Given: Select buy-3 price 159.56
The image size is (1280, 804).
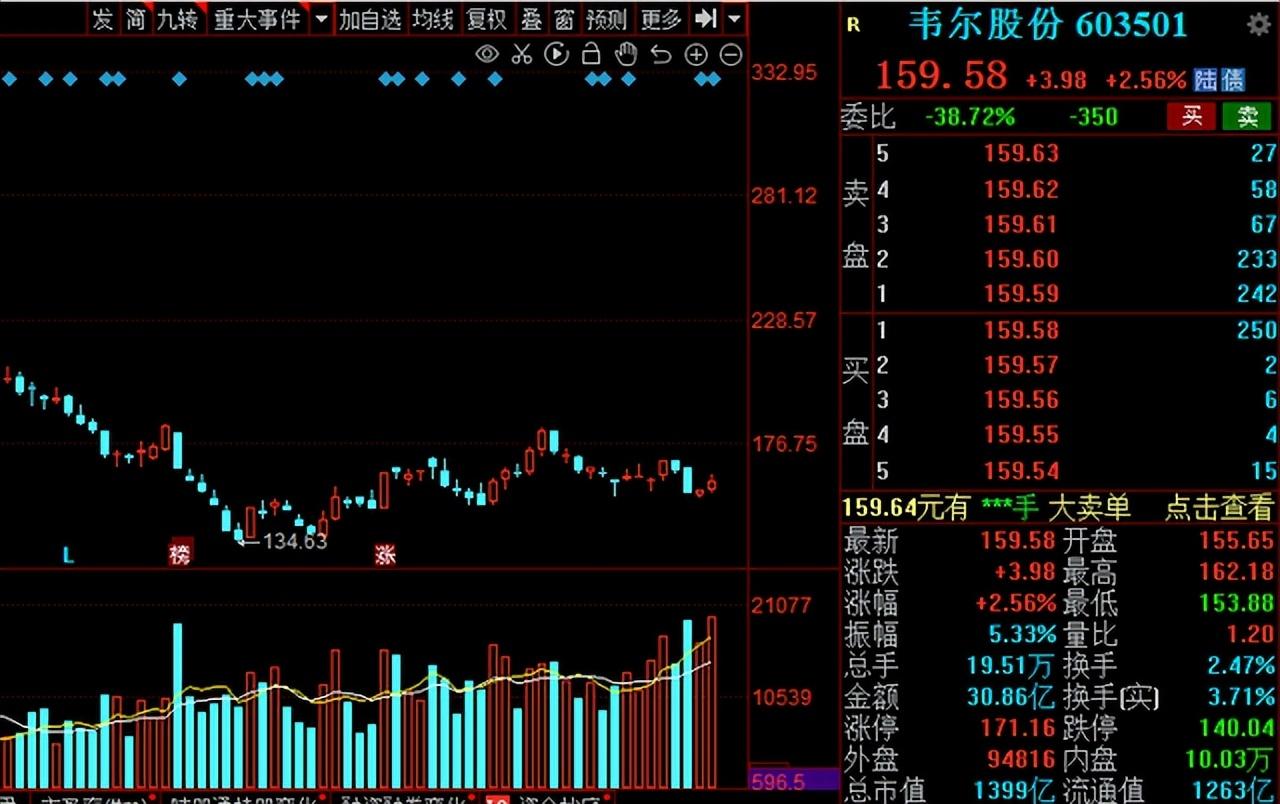Looking at the screenshot, I should click(x=1021, y=400).
